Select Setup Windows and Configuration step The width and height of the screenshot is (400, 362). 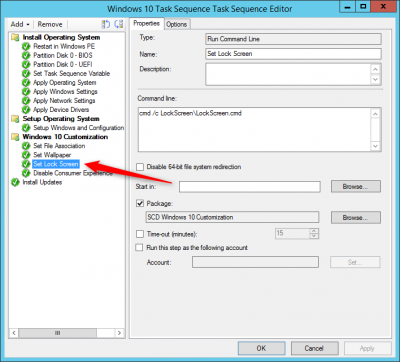point(79,128)
